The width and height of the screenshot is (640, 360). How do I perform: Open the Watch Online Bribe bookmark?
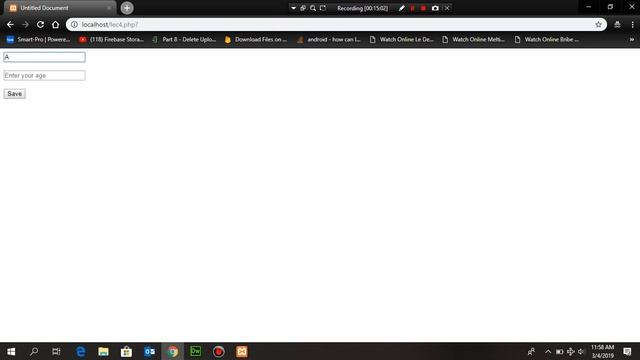point(546,40)
